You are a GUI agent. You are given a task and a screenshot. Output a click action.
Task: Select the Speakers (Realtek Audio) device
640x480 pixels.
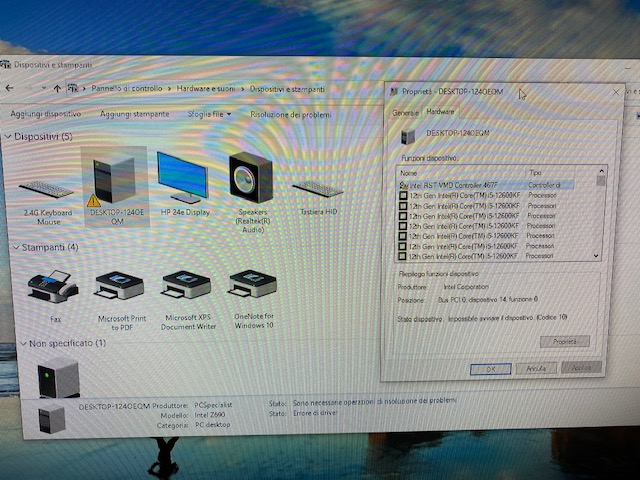point(251,192)
